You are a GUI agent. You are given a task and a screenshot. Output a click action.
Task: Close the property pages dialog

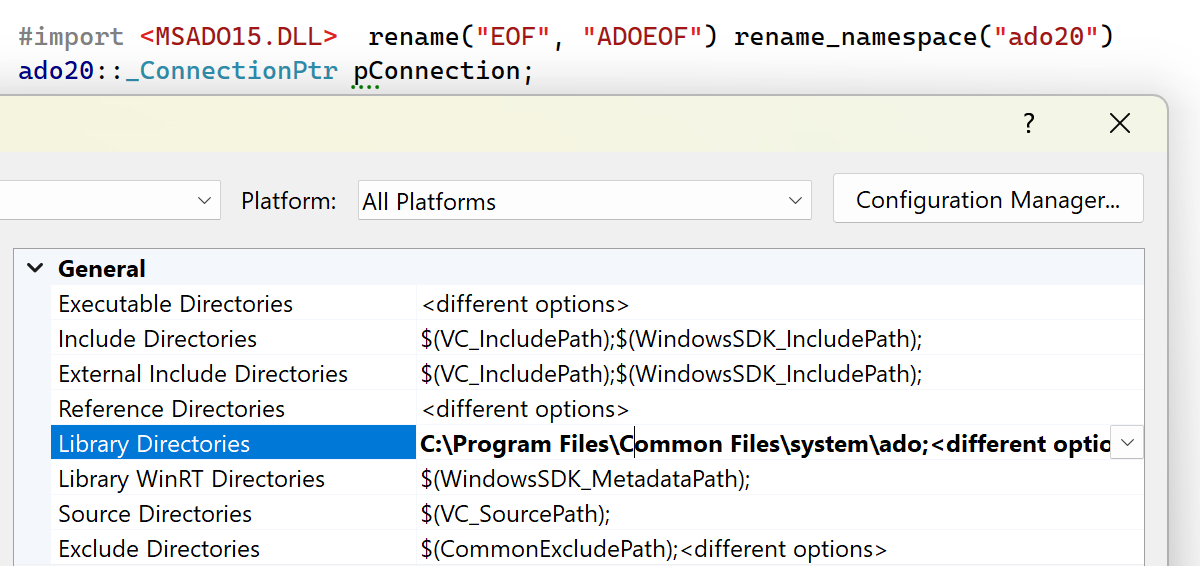(x=1120, y=124)
